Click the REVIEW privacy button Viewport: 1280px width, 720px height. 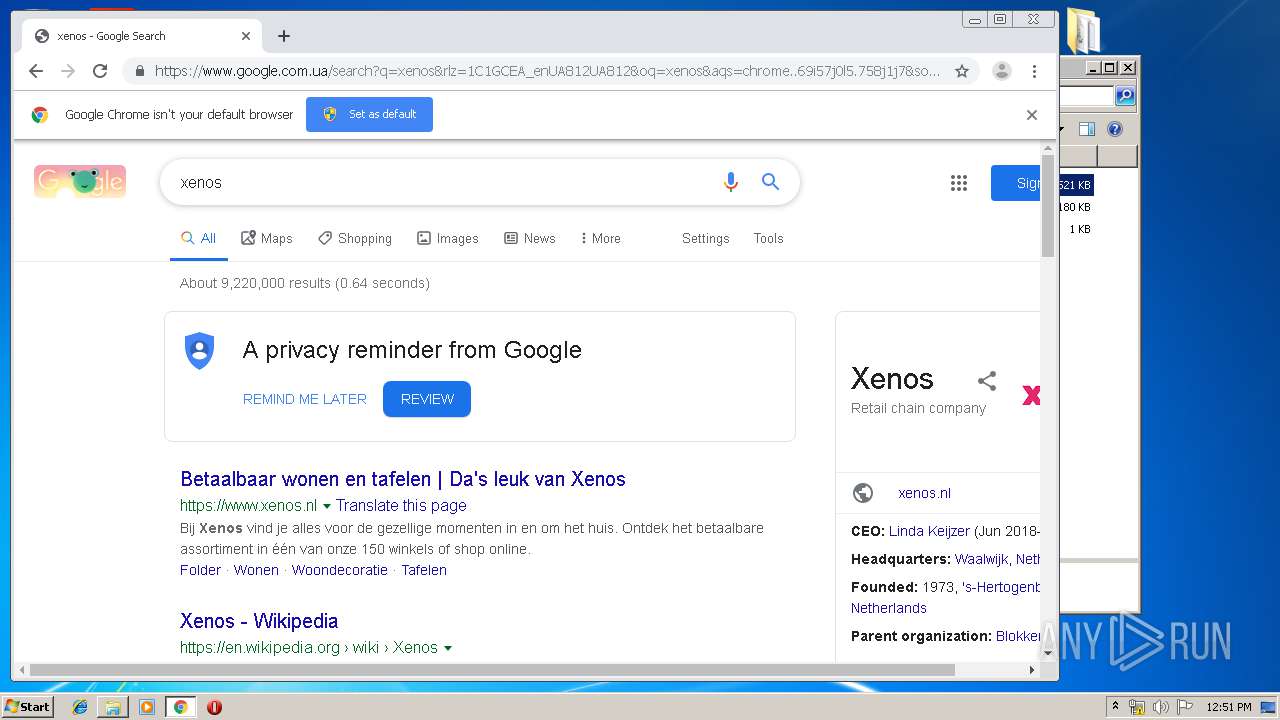427,399
